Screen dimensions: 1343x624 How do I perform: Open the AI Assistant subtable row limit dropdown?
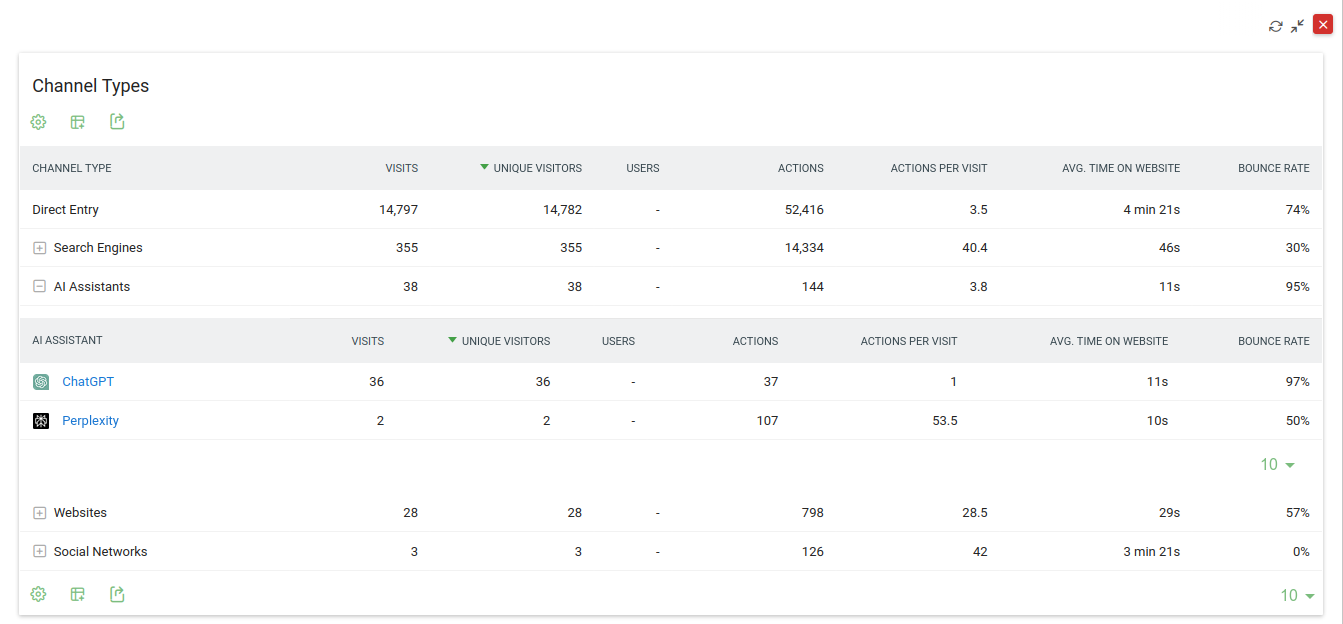click(x=1277, y=465)
